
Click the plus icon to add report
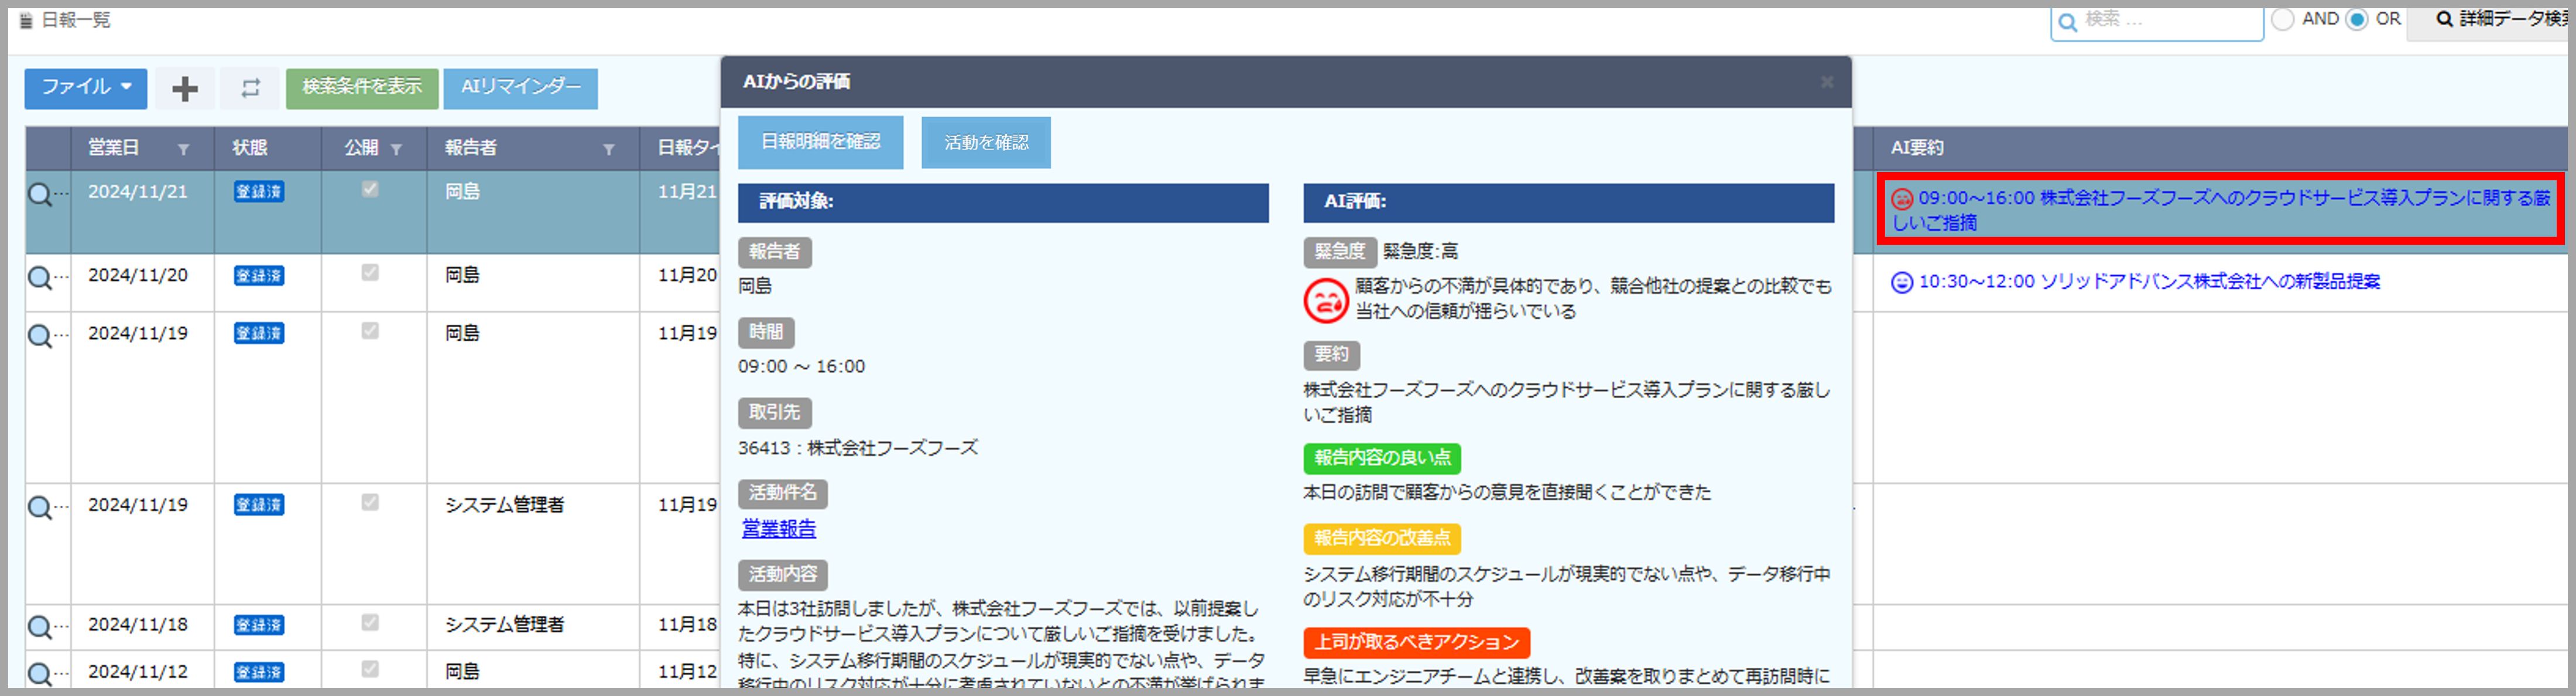[185, 89]
